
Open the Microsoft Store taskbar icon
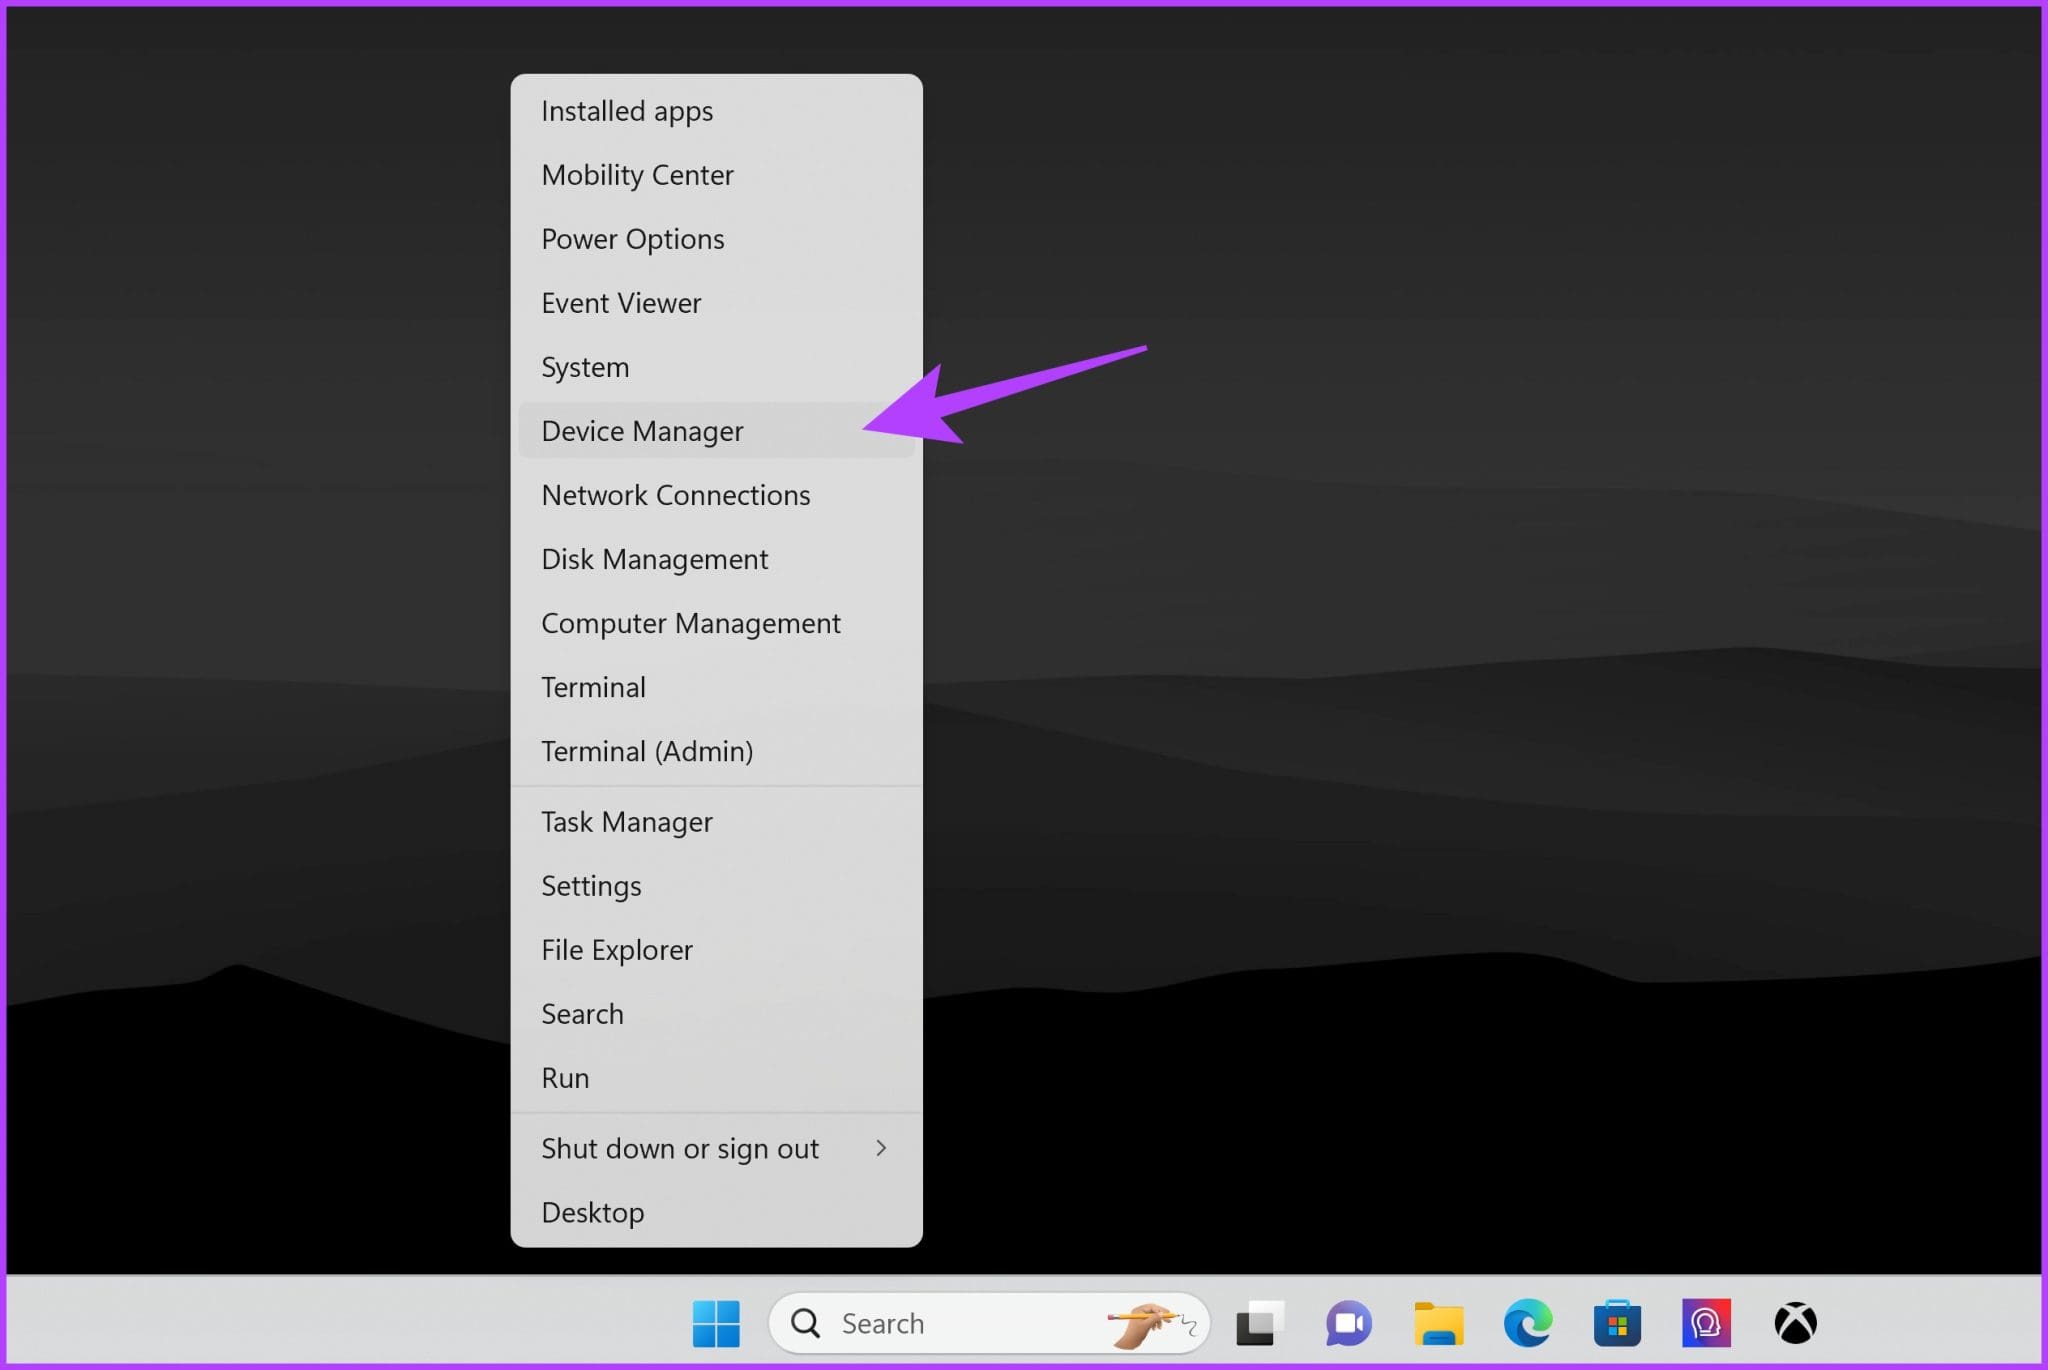coord(1617,1323)
